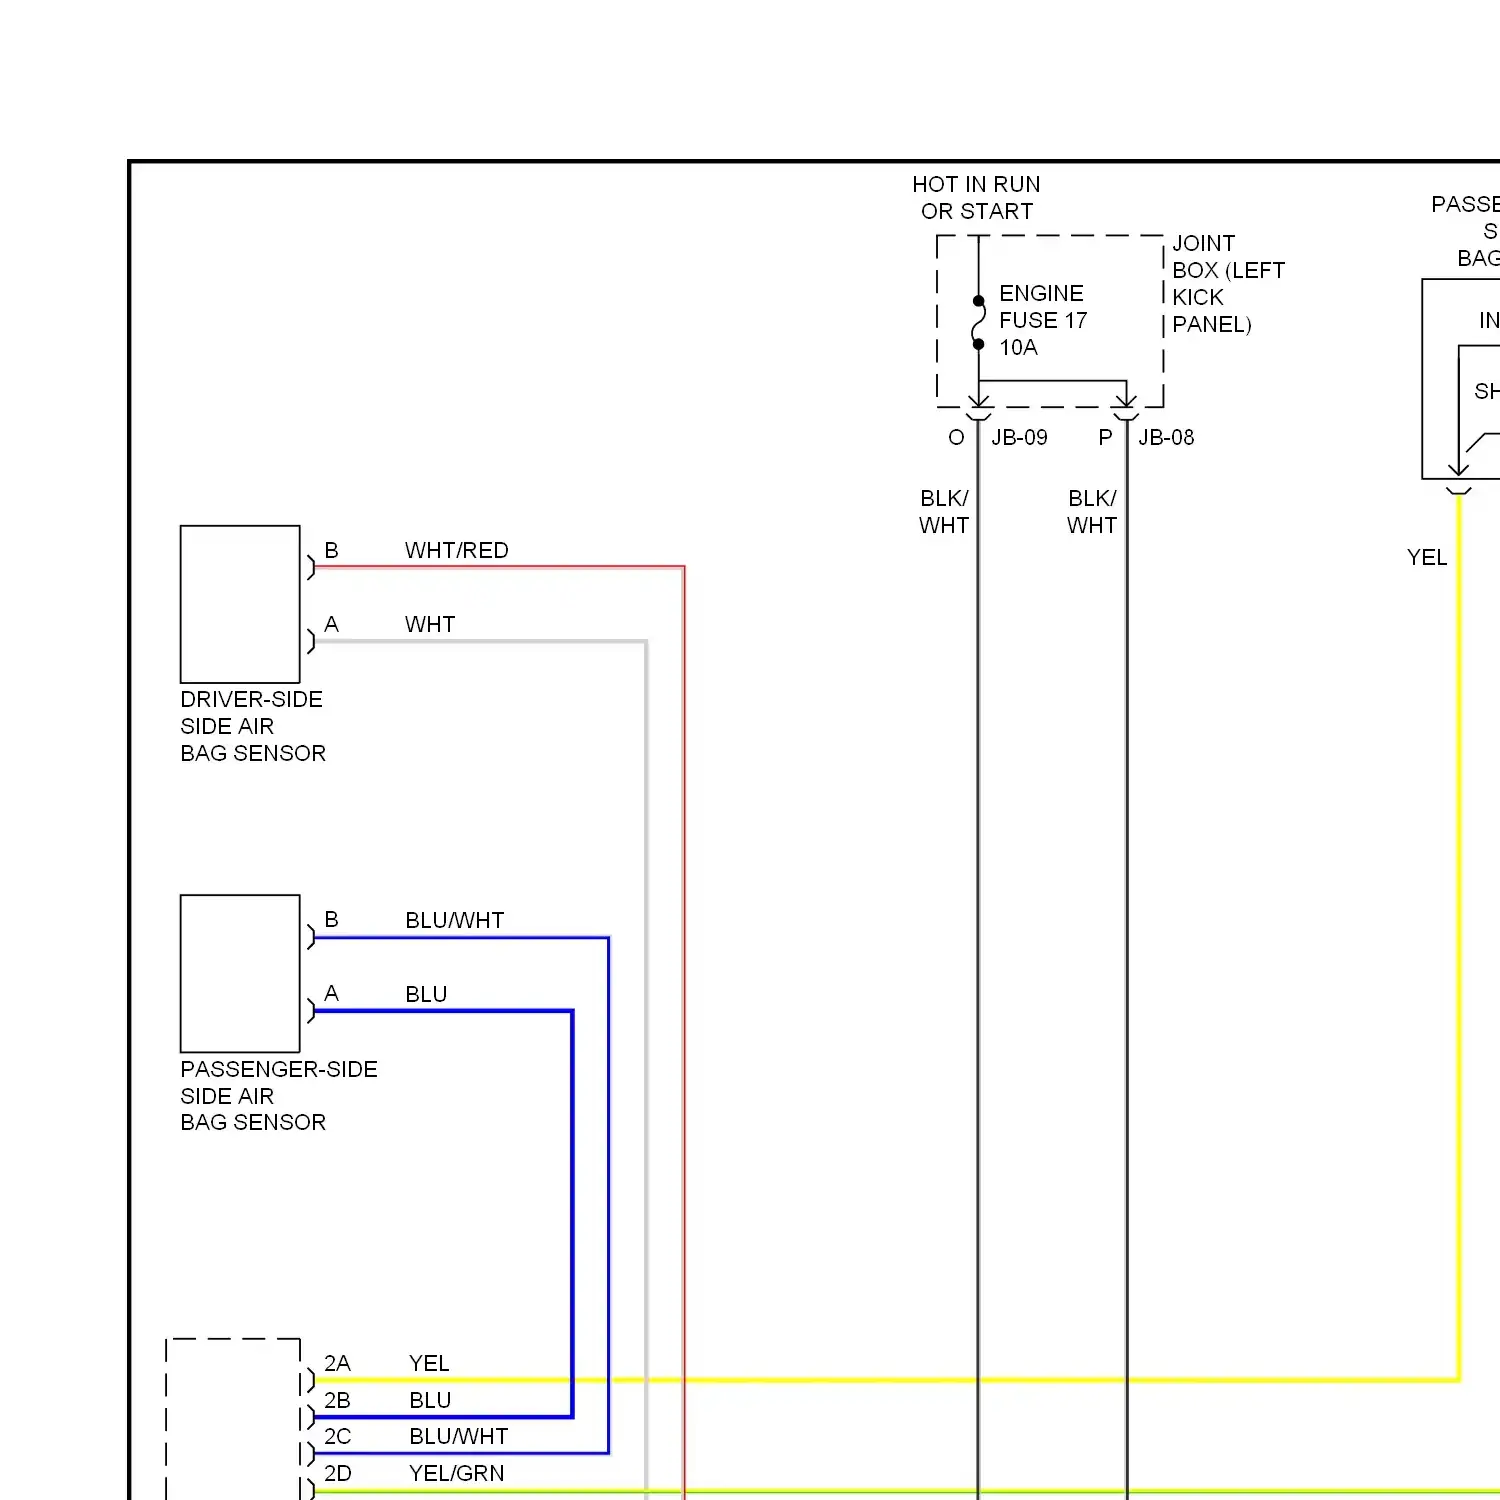Select terminal A on the driver-side sensor
Viewport: 1500px width, 1500px height.
[331, 625]
